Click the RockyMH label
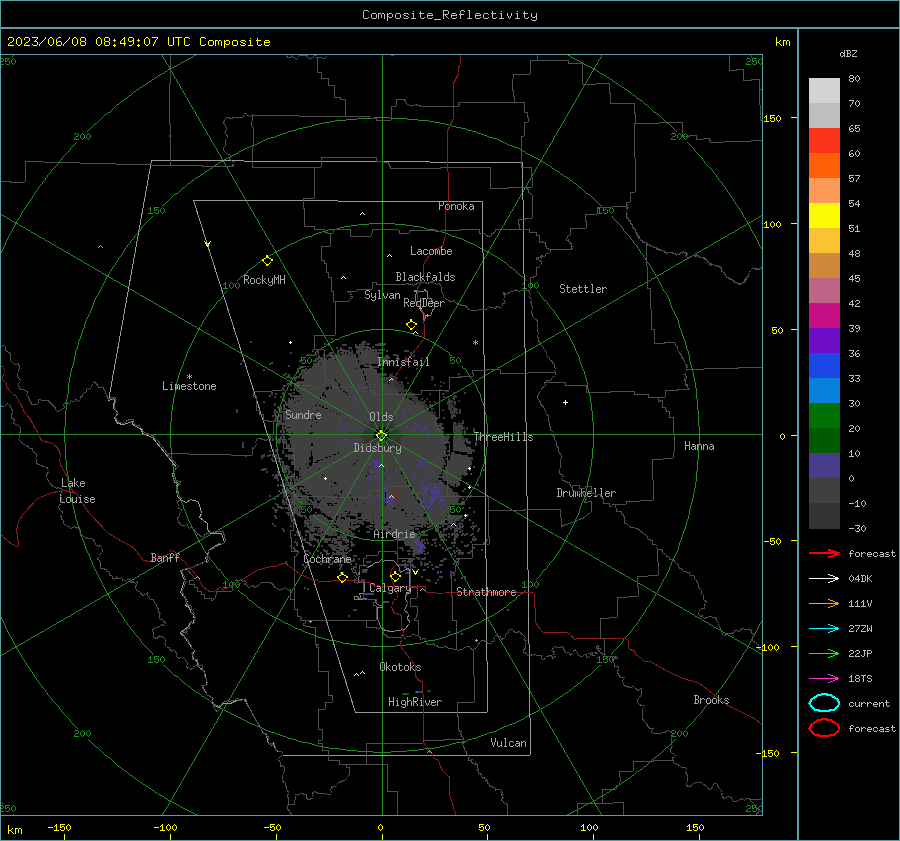The image size is (900, 841). (264, 280)
